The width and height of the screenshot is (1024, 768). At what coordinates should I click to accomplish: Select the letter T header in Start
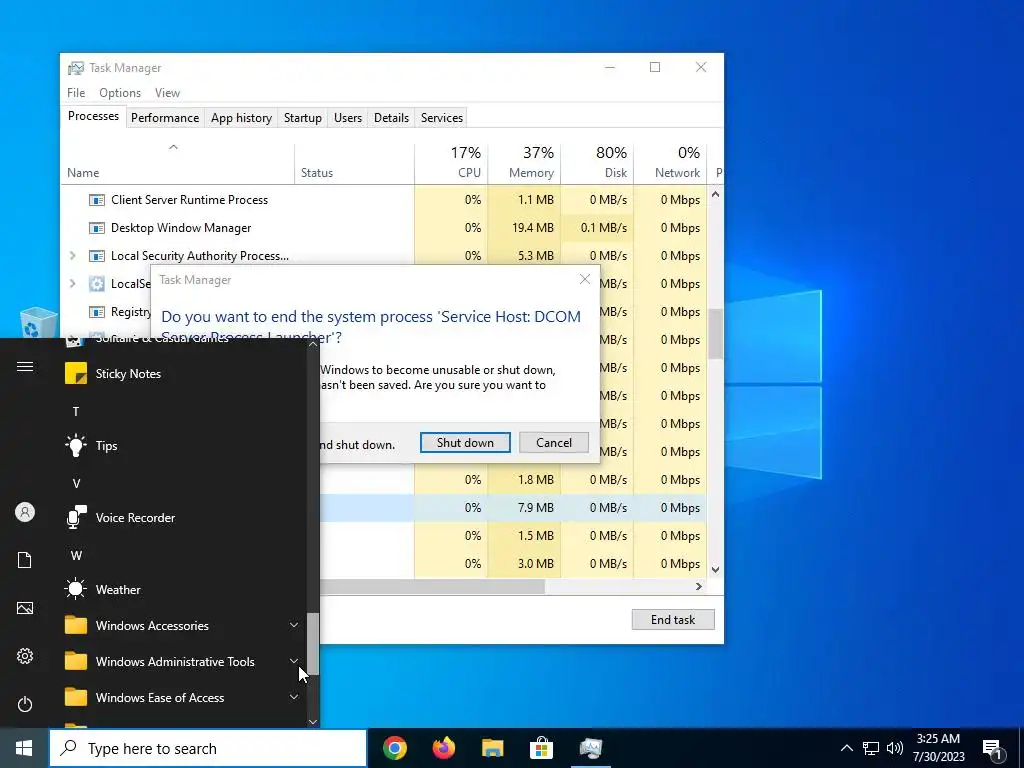click(x=76, y=411)
